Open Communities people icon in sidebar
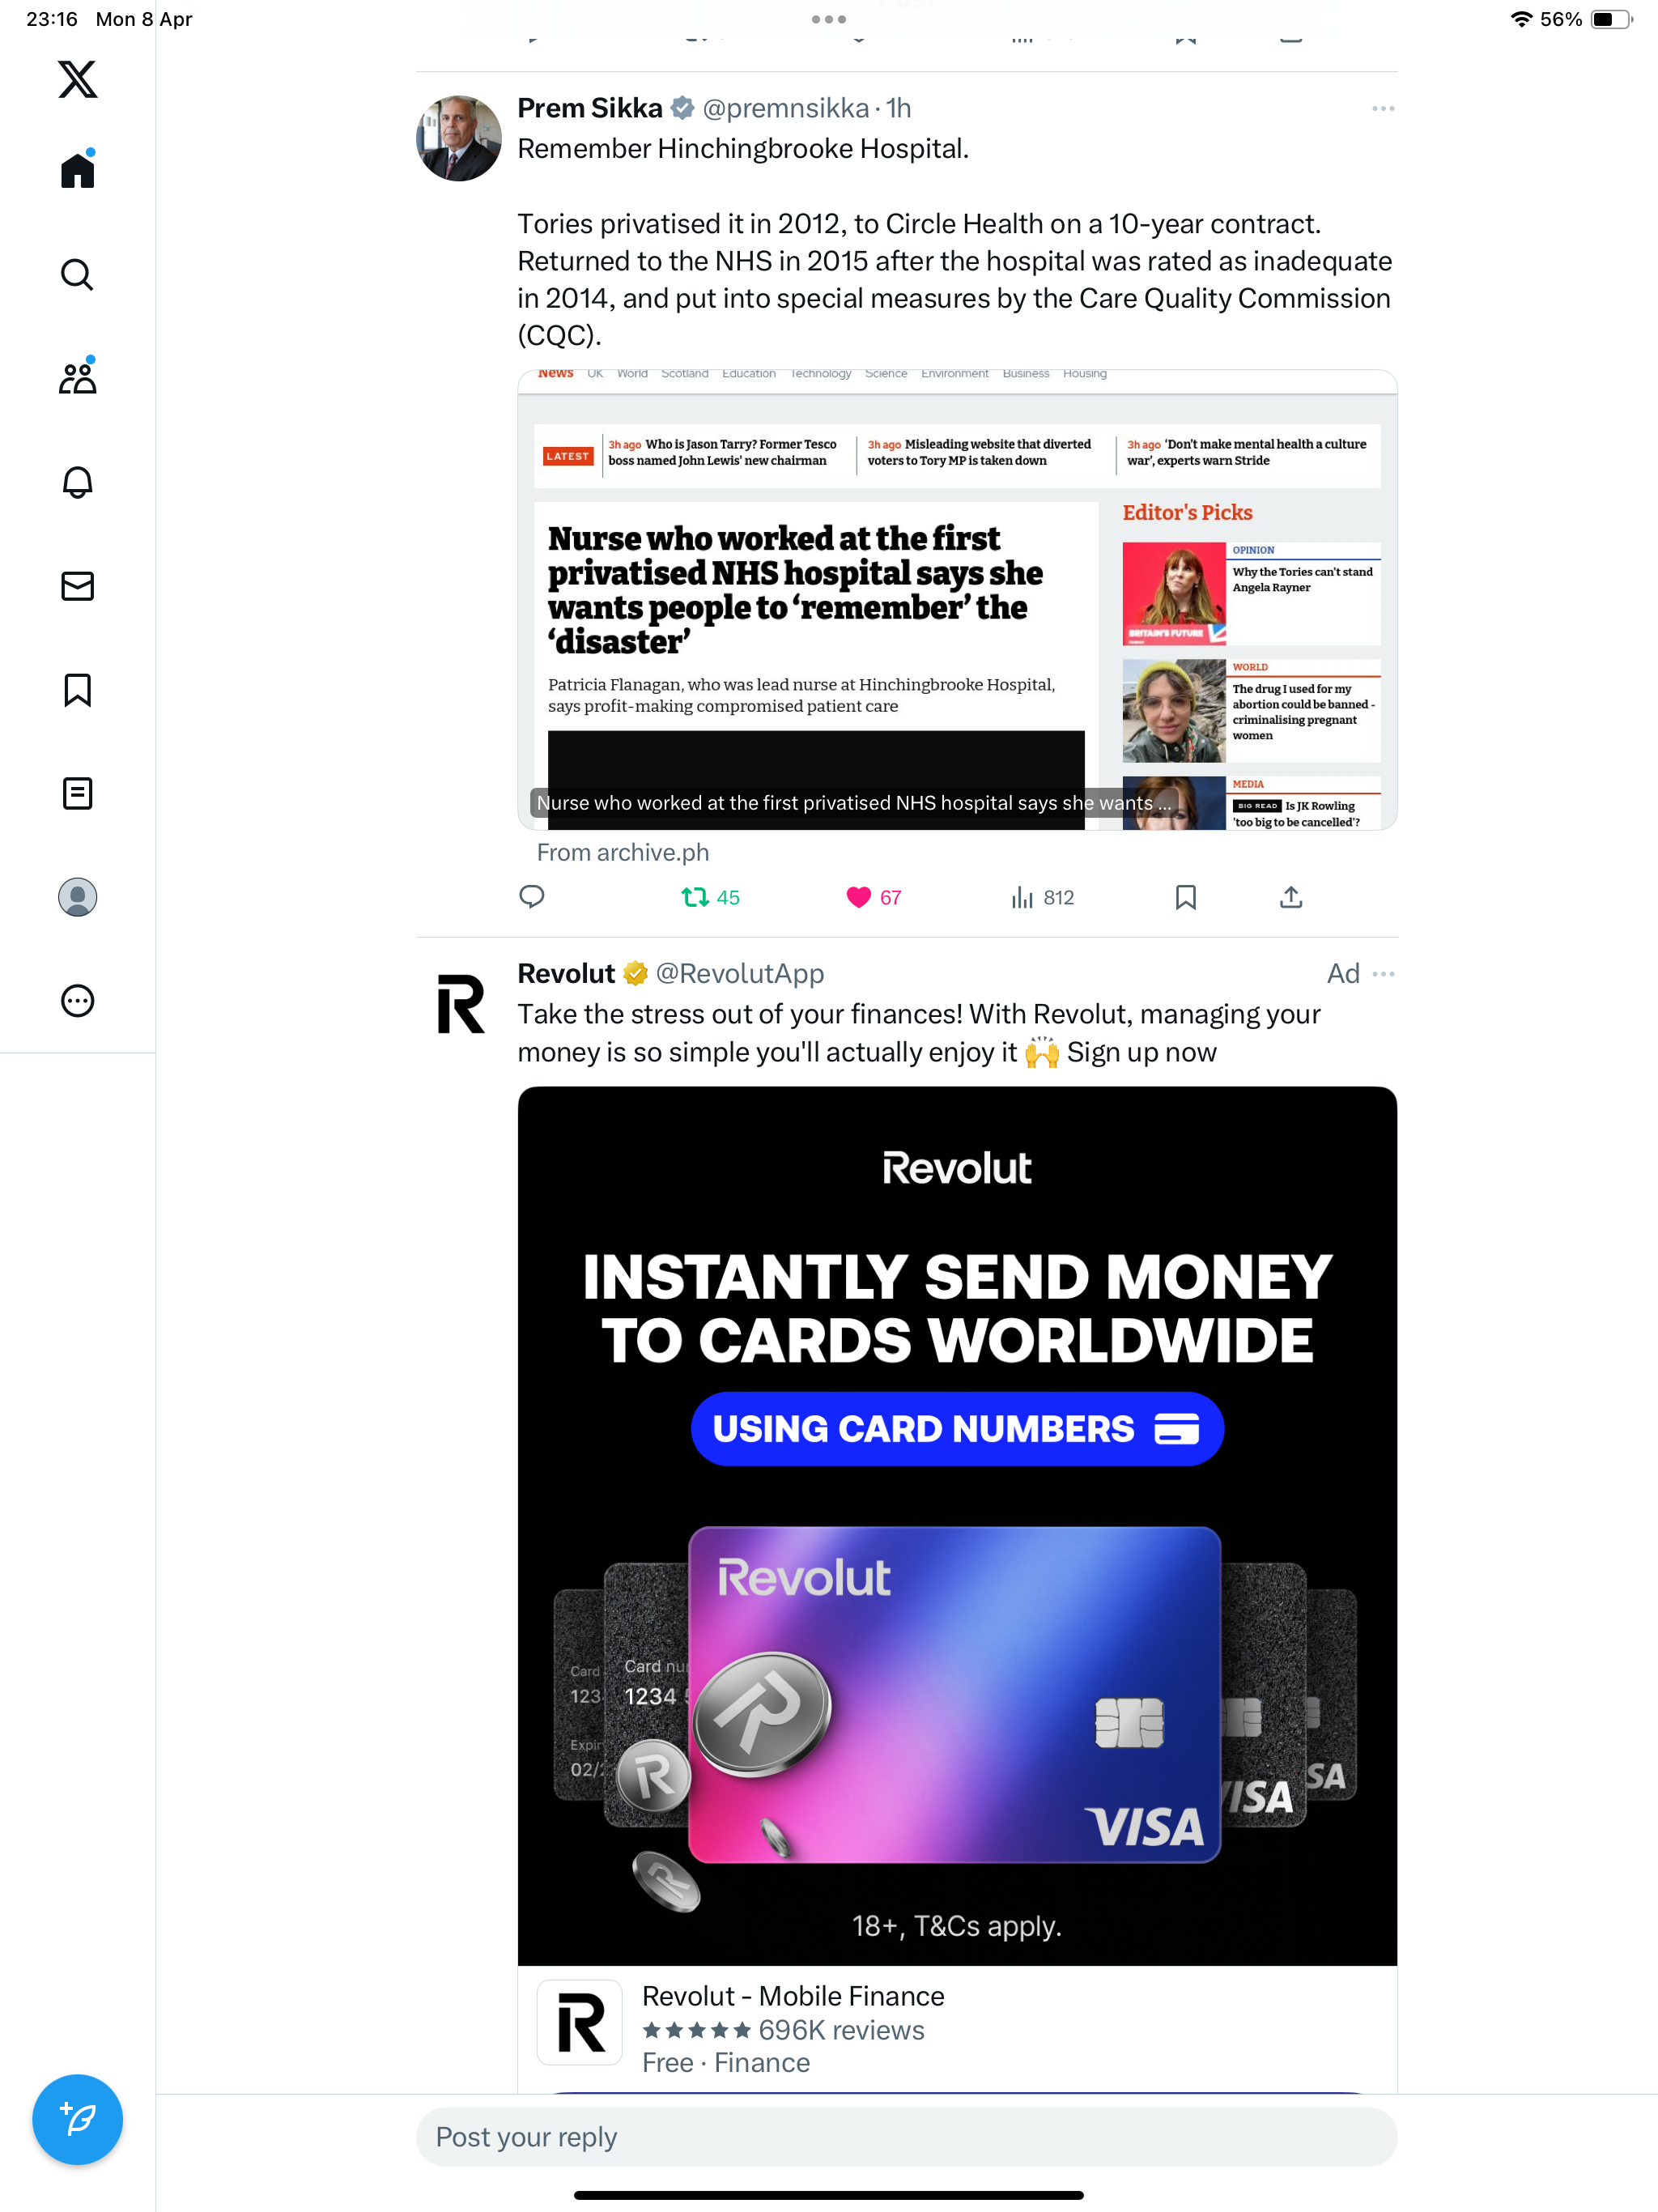The height and width of the screenshot is (2212, 1658). 77,377
